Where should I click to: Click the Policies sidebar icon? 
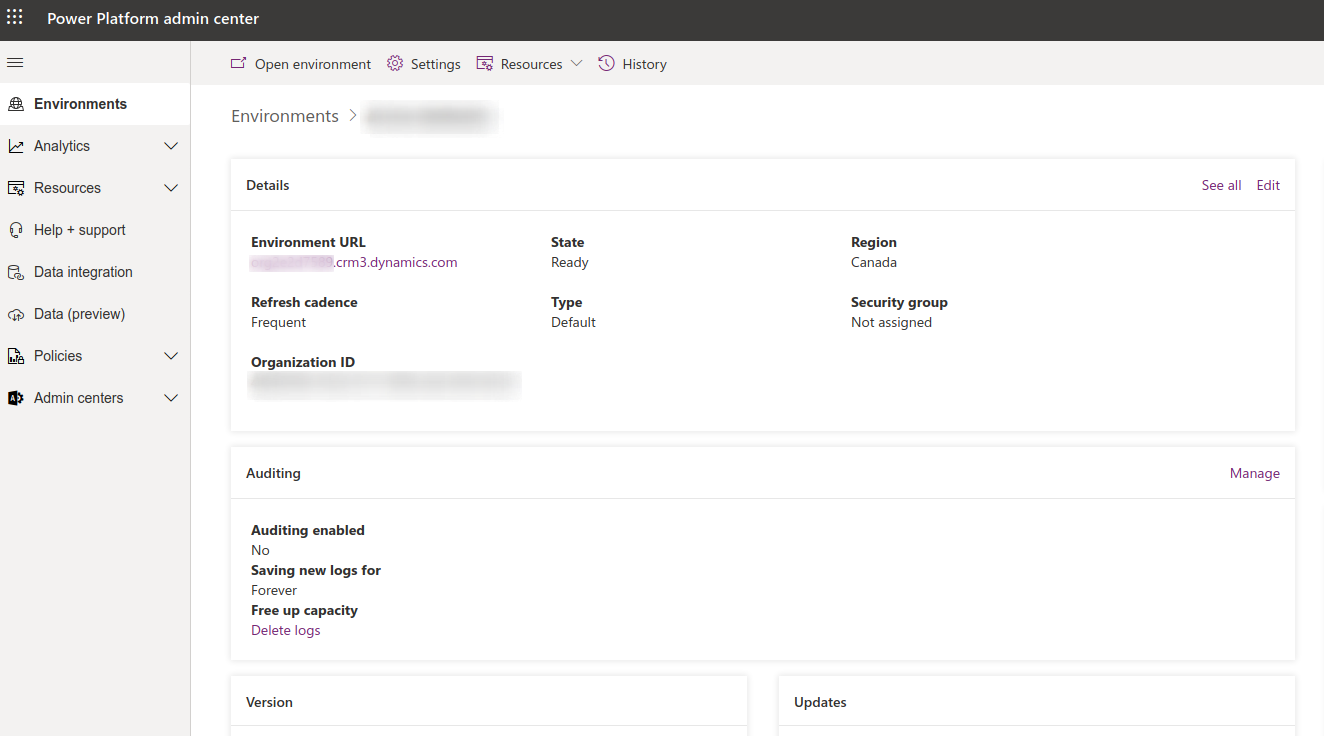[x=16, y=356]
